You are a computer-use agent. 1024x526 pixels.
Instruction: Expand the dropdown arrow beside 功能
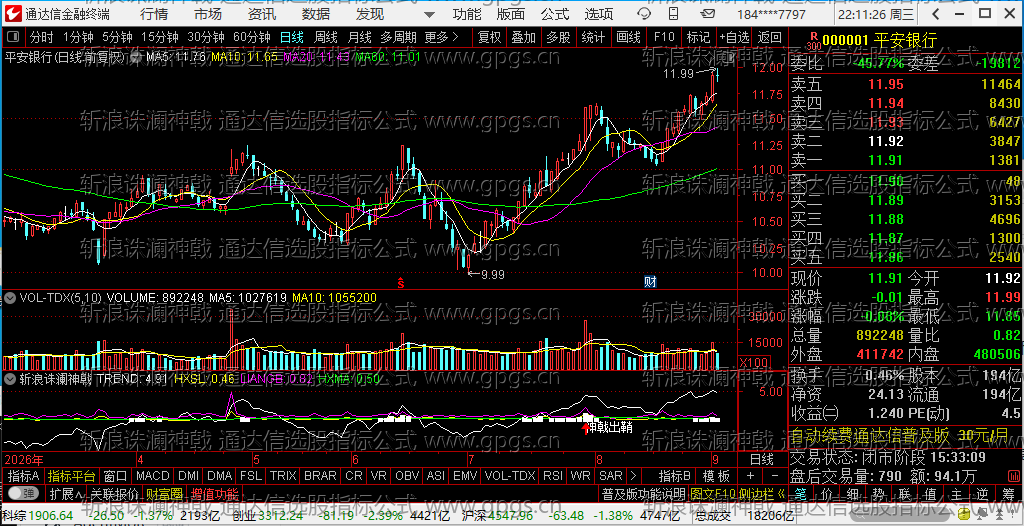pos(429,14)
